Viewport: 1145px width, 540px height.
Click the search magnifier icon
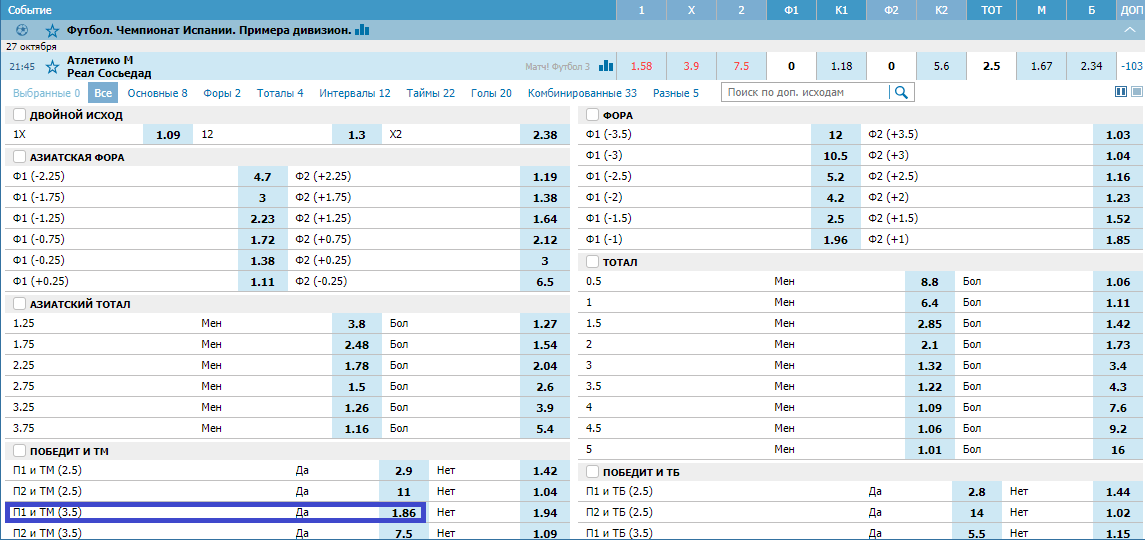click(x=901, y=92)
